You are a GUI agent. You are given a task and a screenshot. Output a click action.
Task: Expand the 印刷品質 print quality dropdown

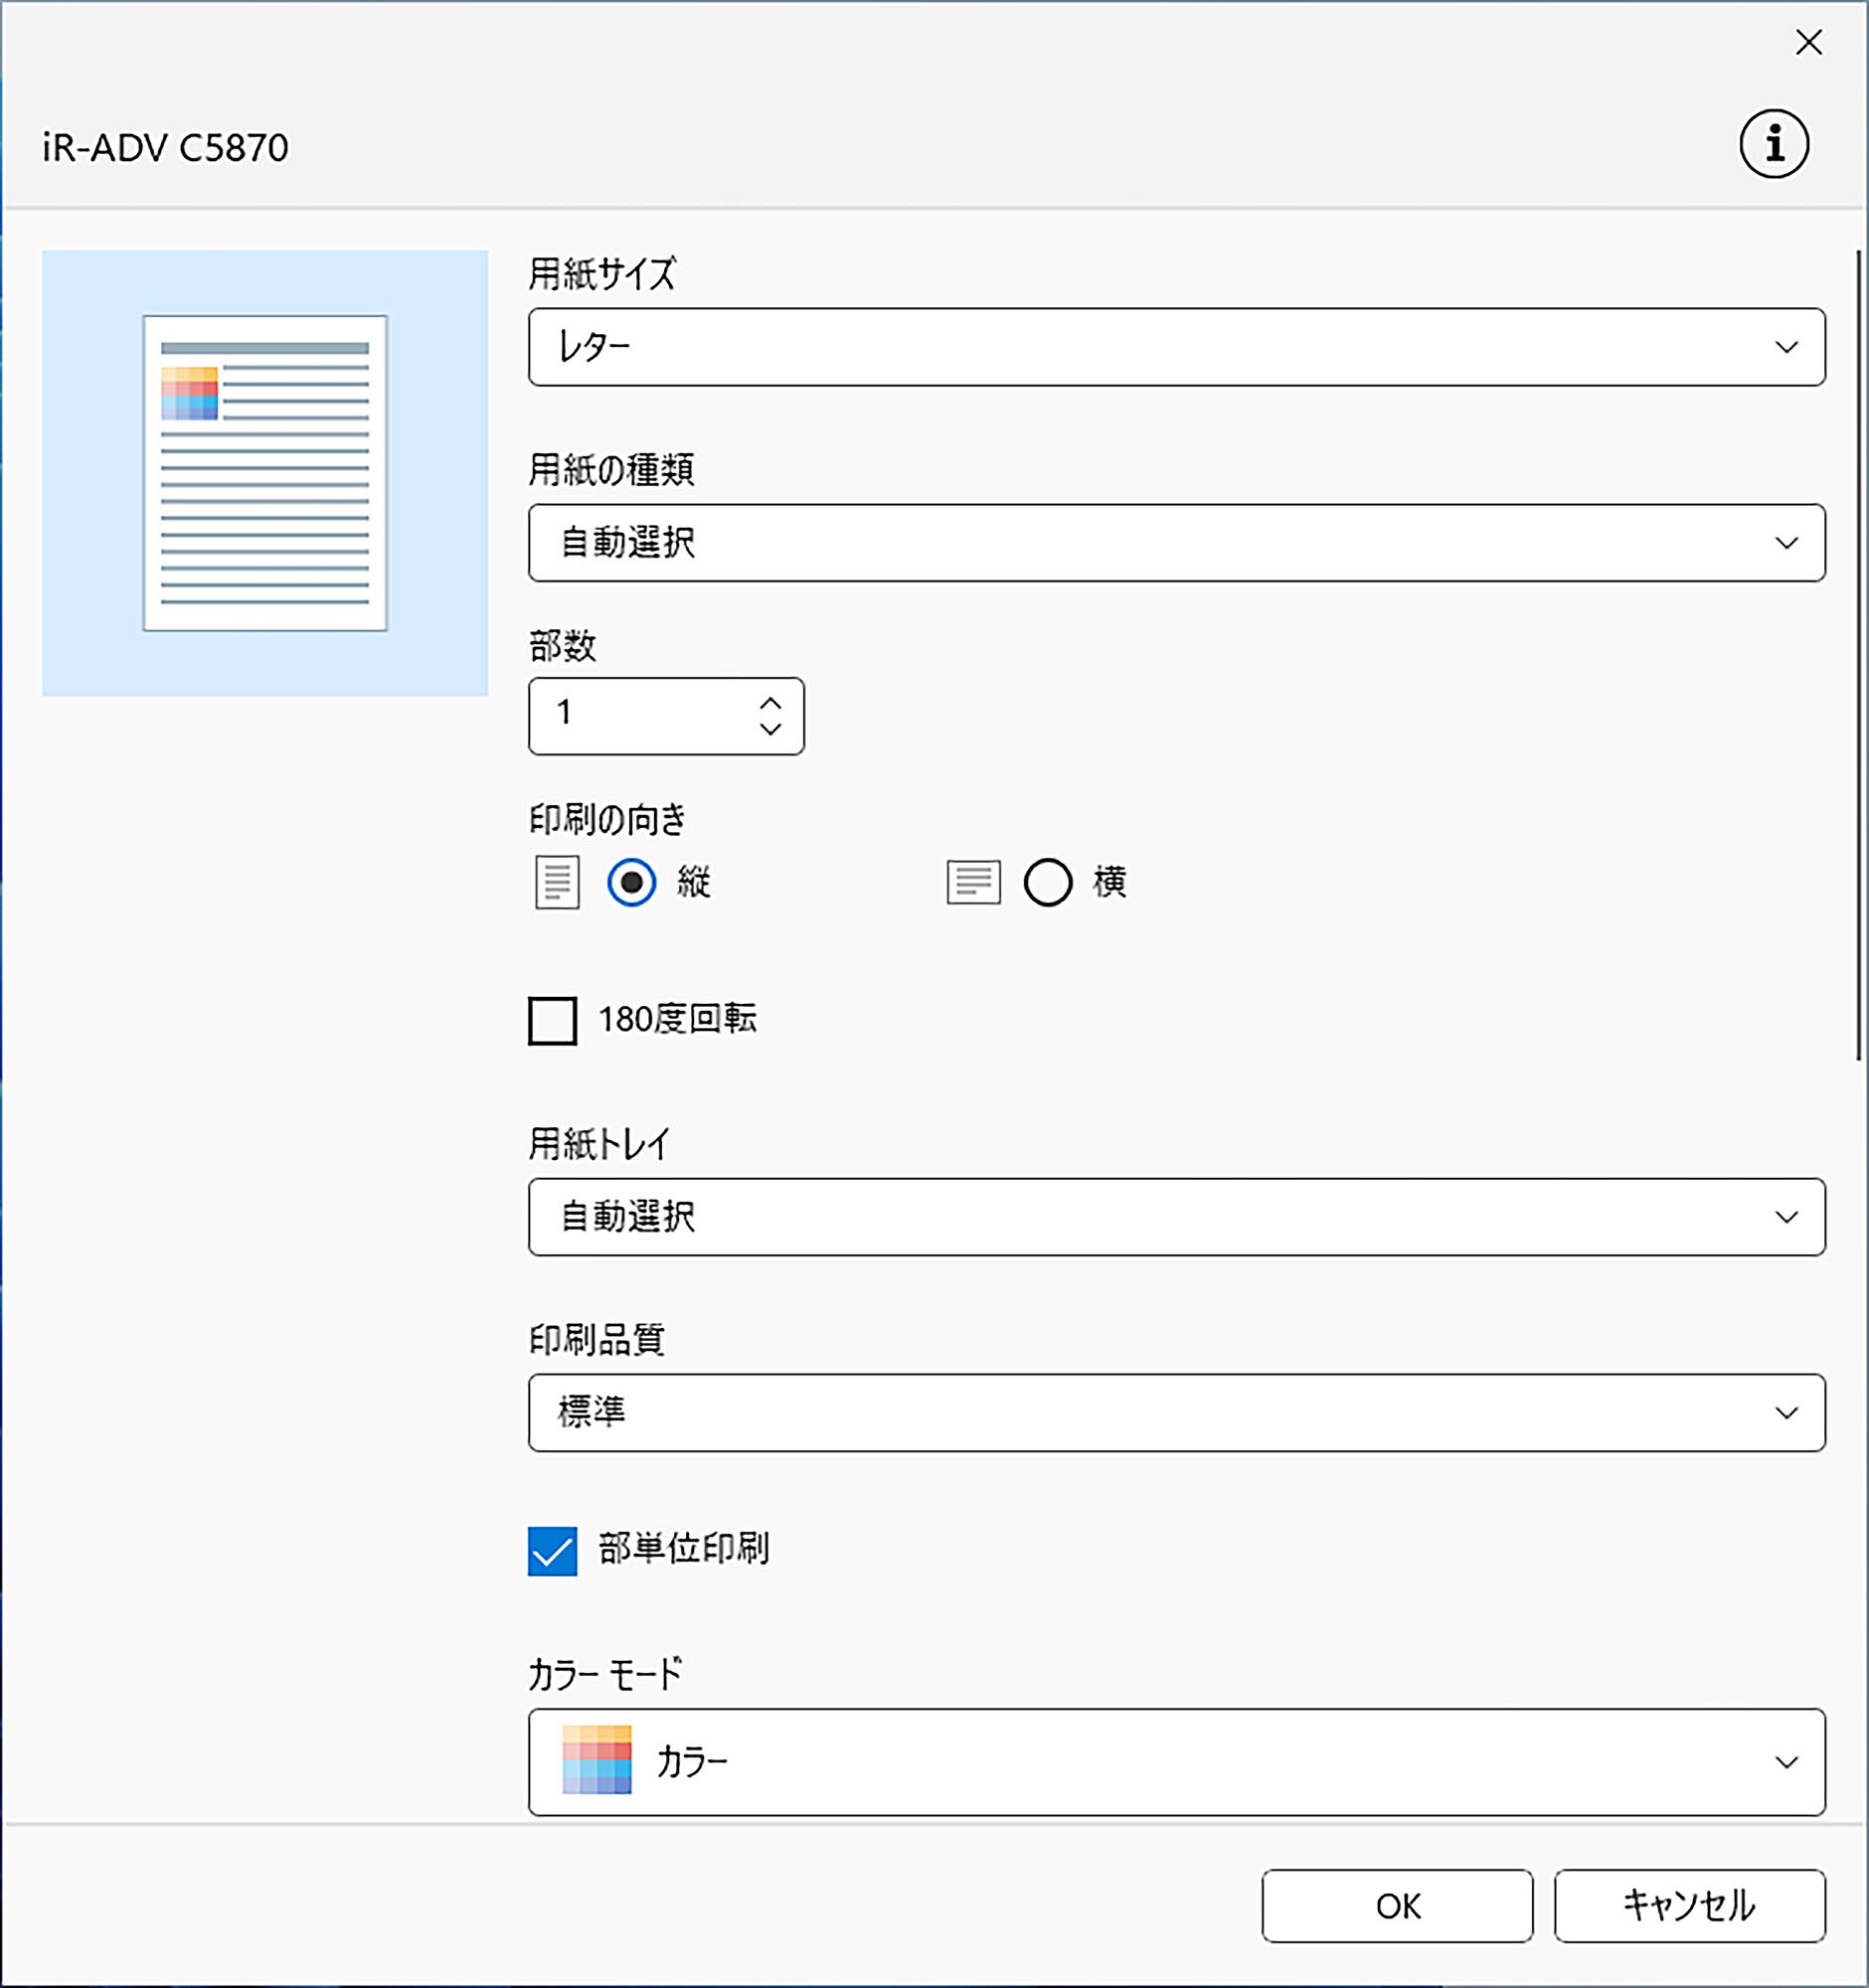tap(1176, 1412)
